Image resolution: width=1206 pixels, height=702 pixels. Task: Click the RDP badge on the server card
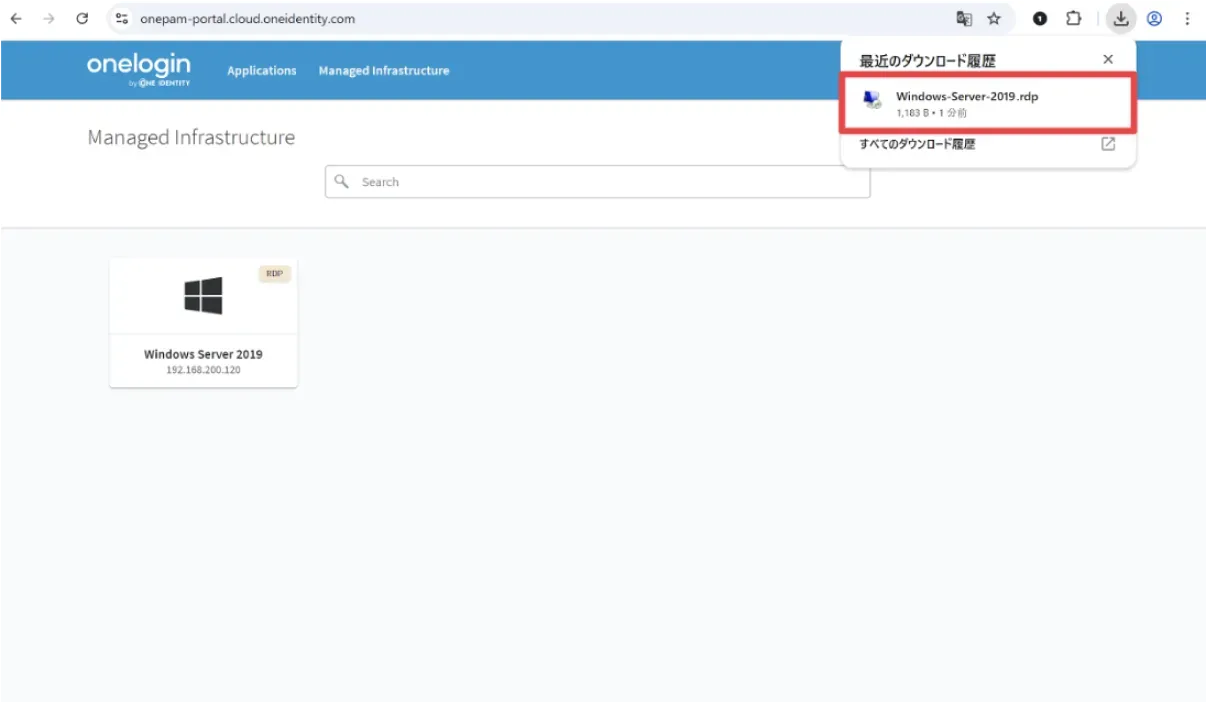(274, 273)
